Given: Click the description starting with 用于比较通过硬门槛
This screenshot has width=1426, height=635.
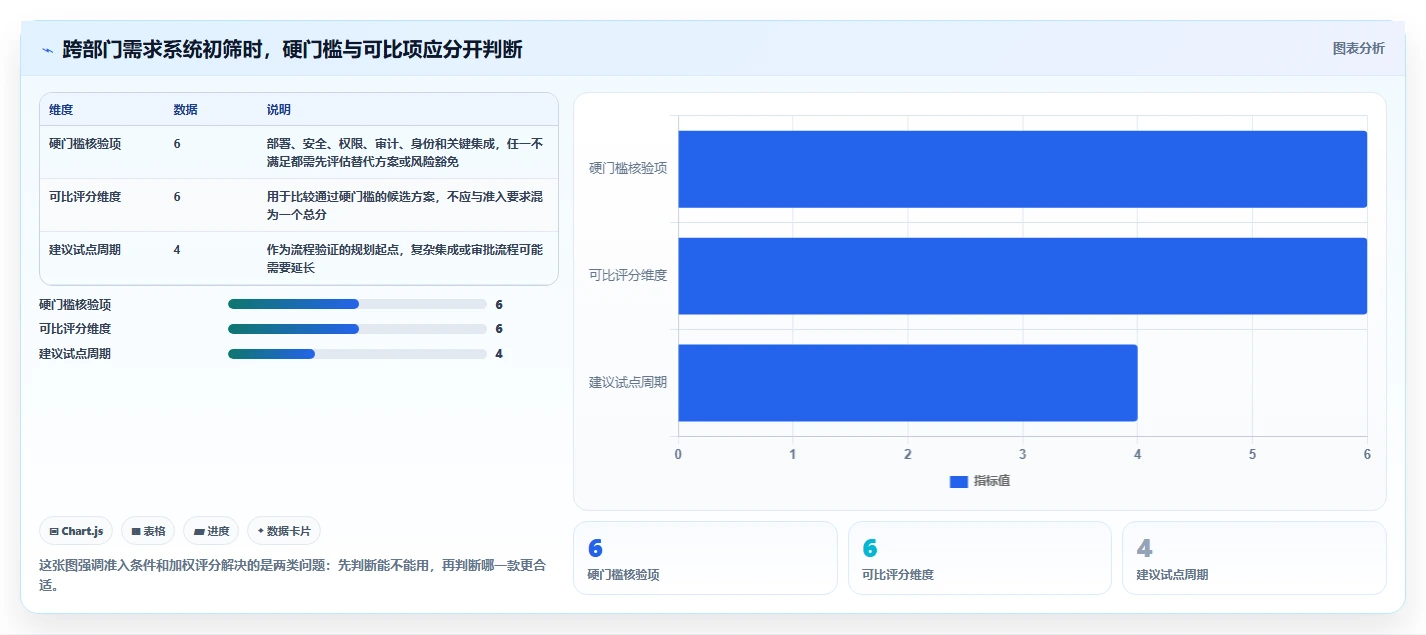Looking at the screenshot, I should (x=406, y=205).
